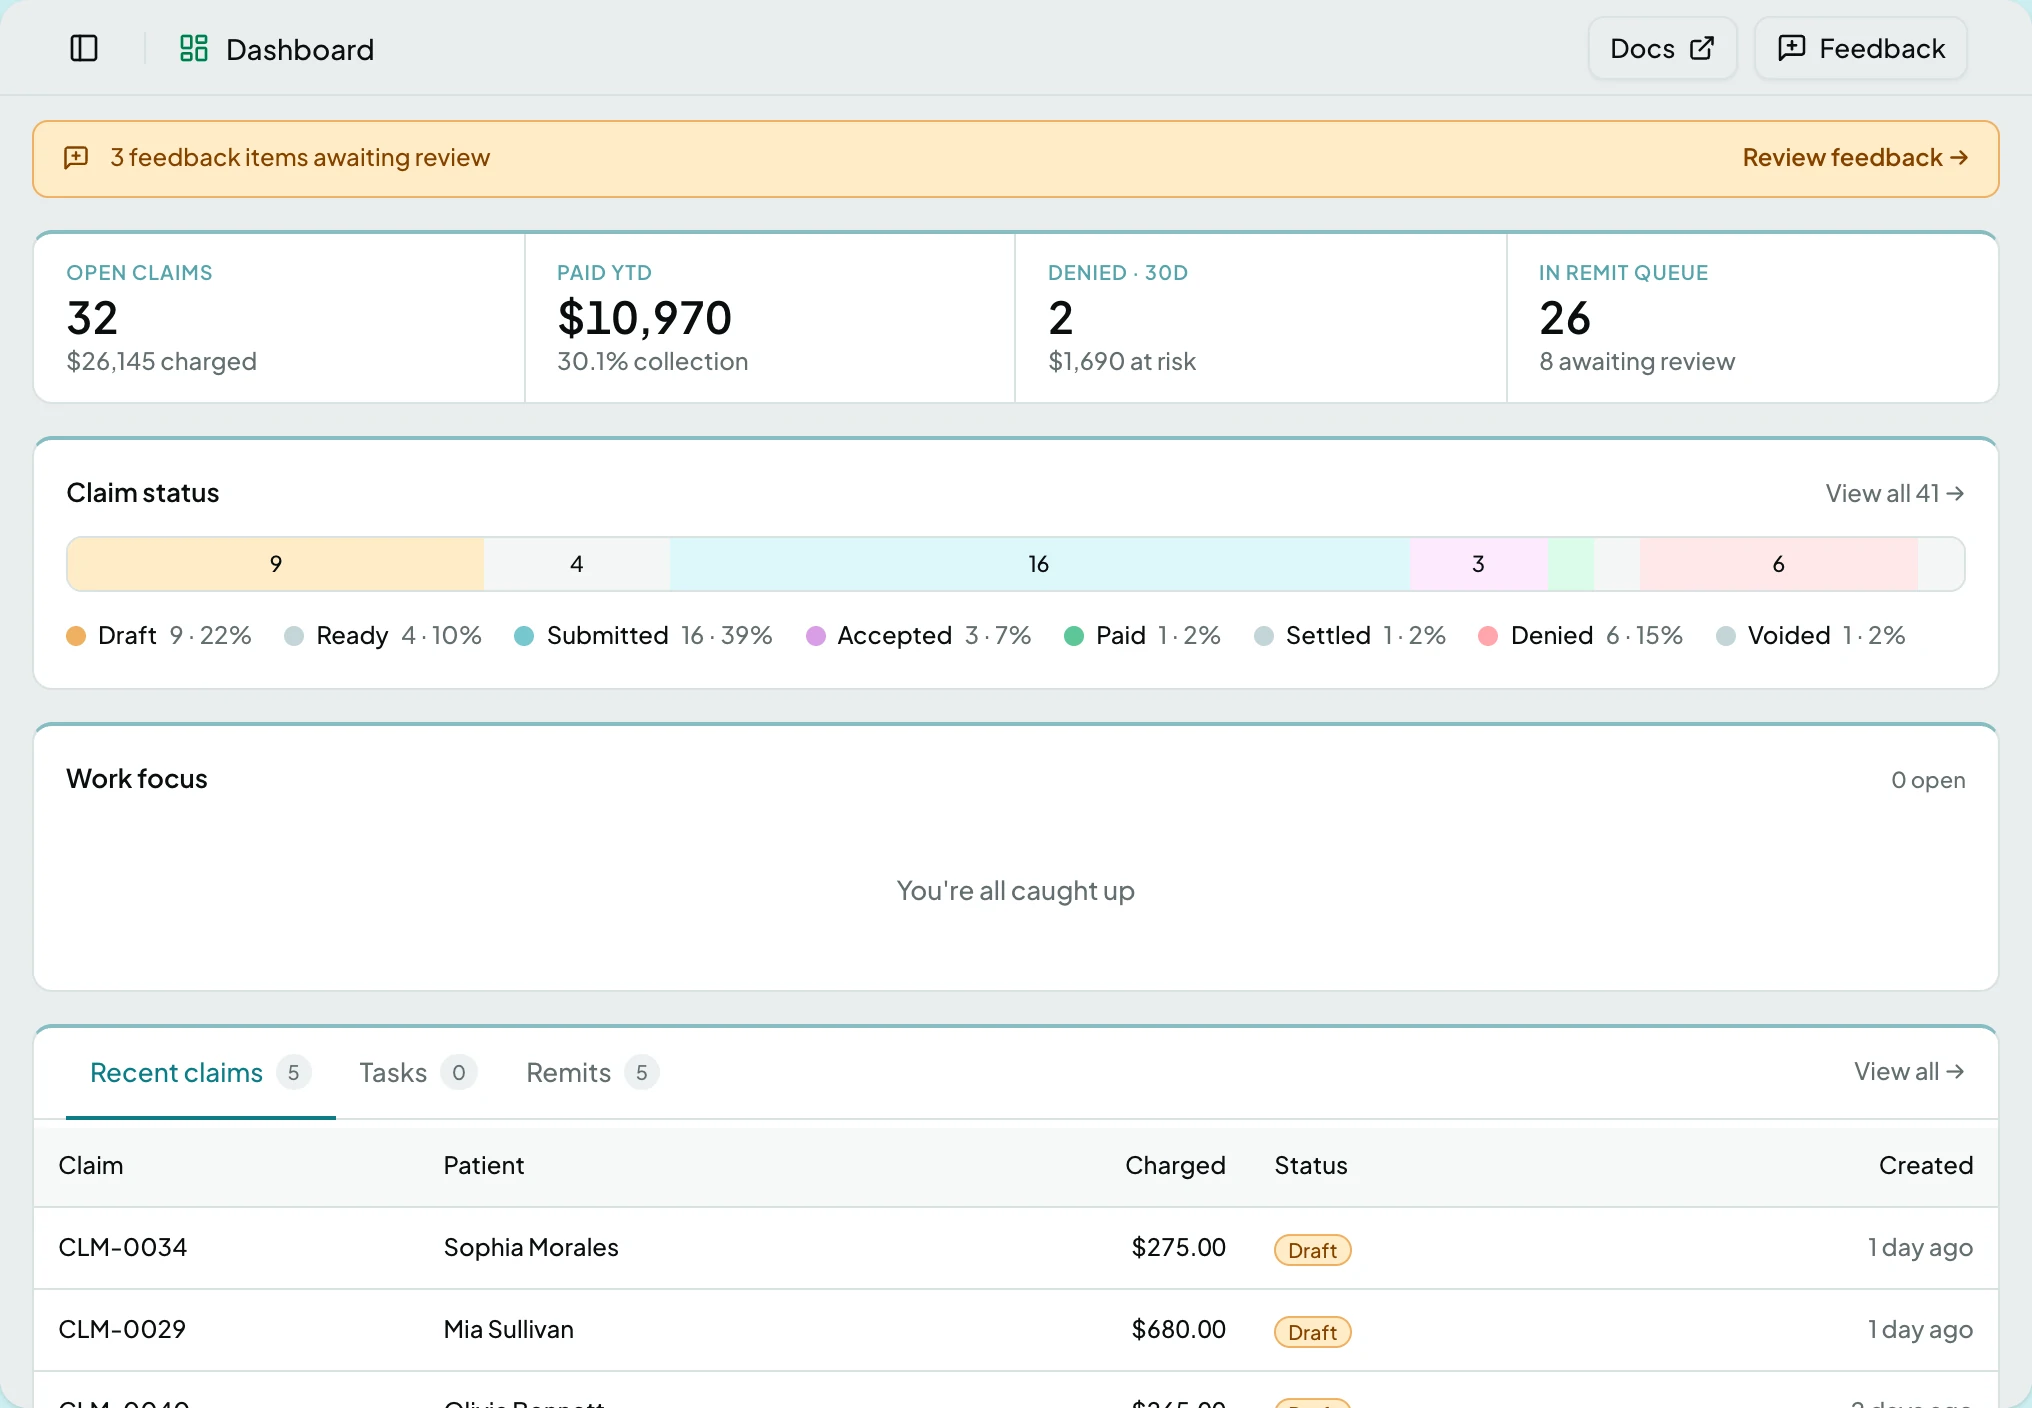2032x1408 pixels.
Task: Click the '30.1% collection' text
Action: [x=653, y=362]
